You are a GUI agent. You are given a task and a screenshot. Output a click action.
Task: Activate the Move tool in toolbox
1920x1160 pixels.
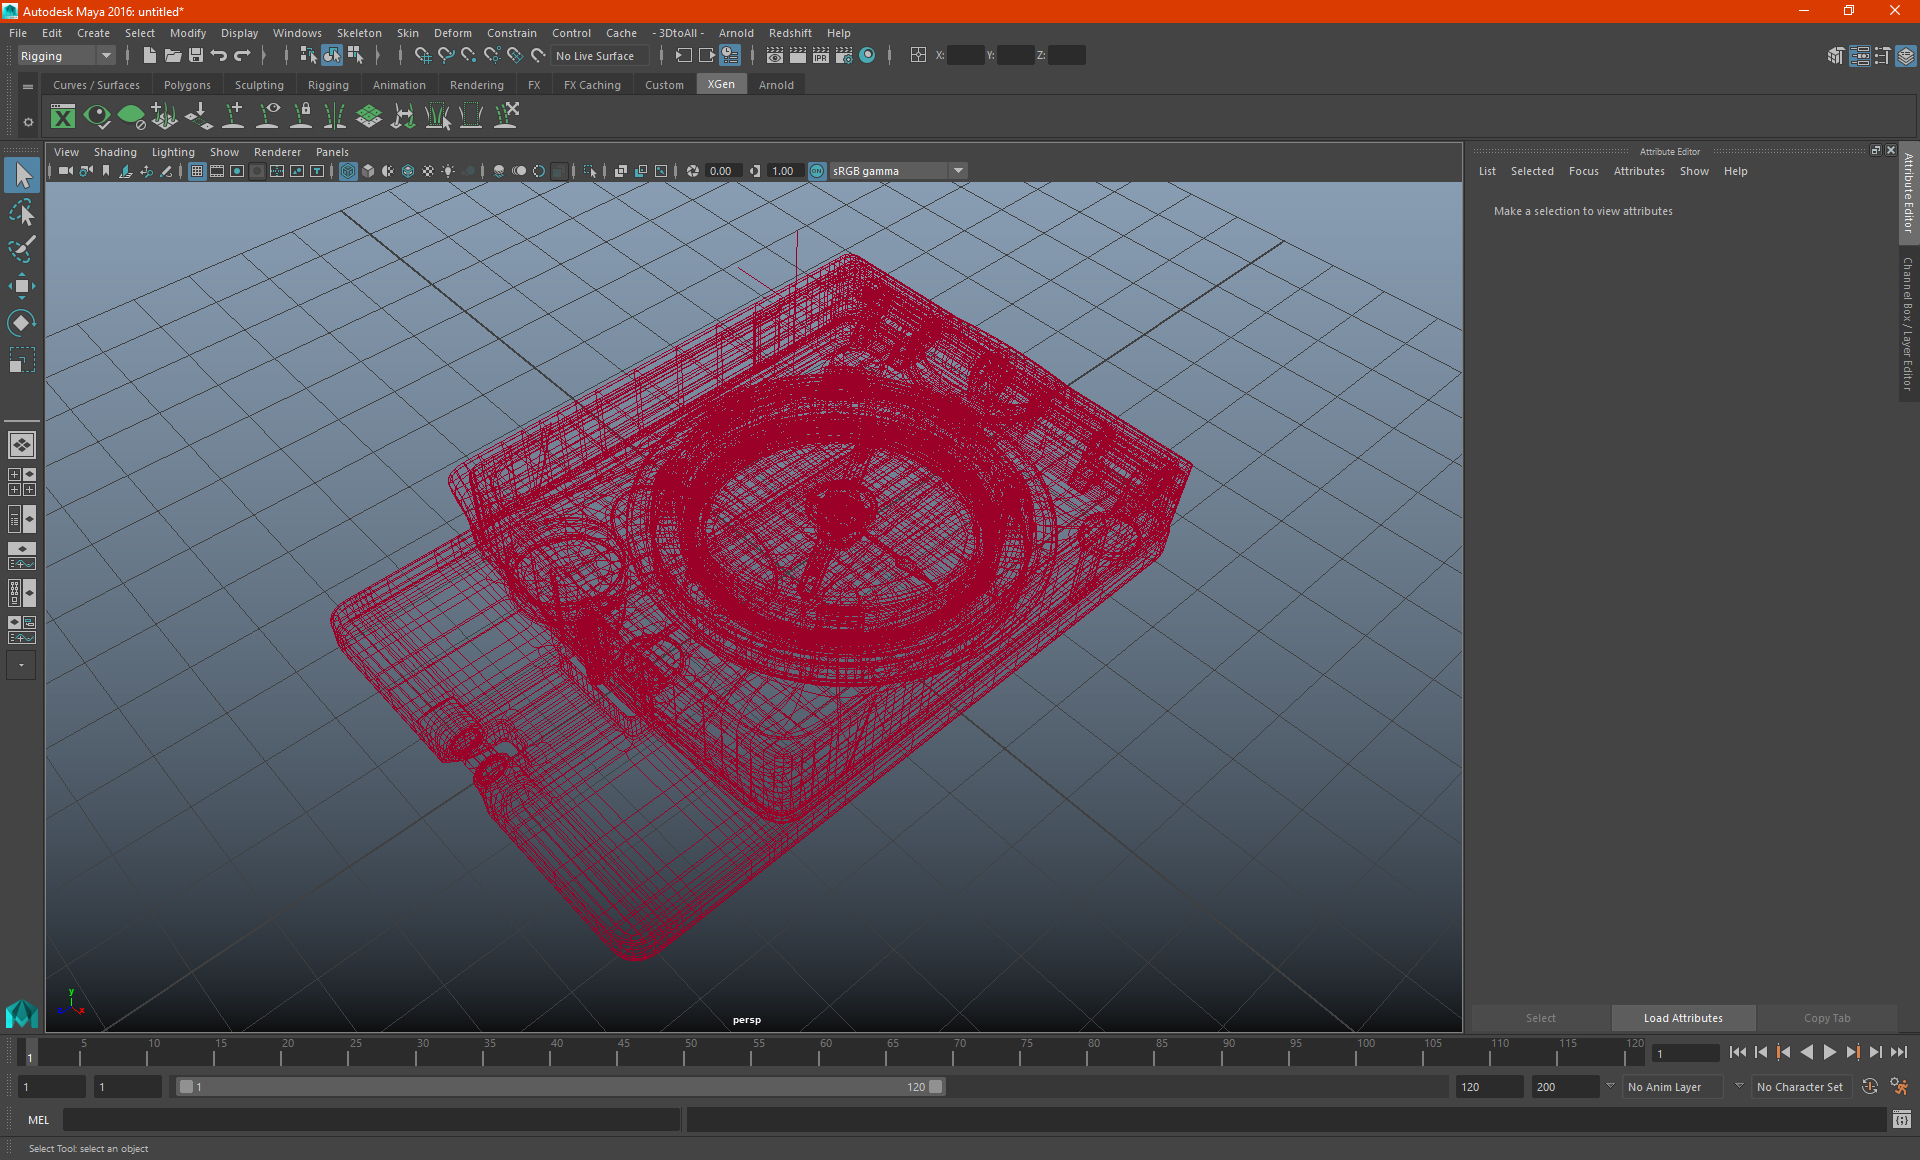pos(22,286)
